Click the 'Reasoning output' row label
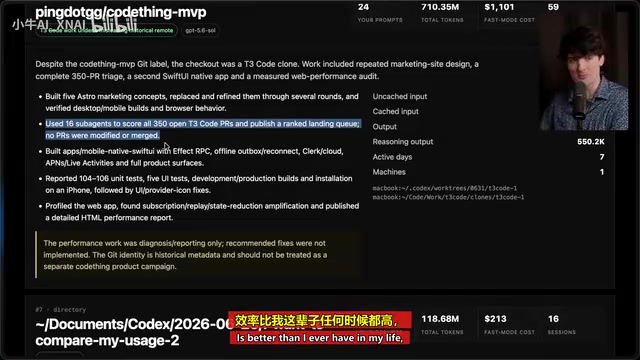 402,142
